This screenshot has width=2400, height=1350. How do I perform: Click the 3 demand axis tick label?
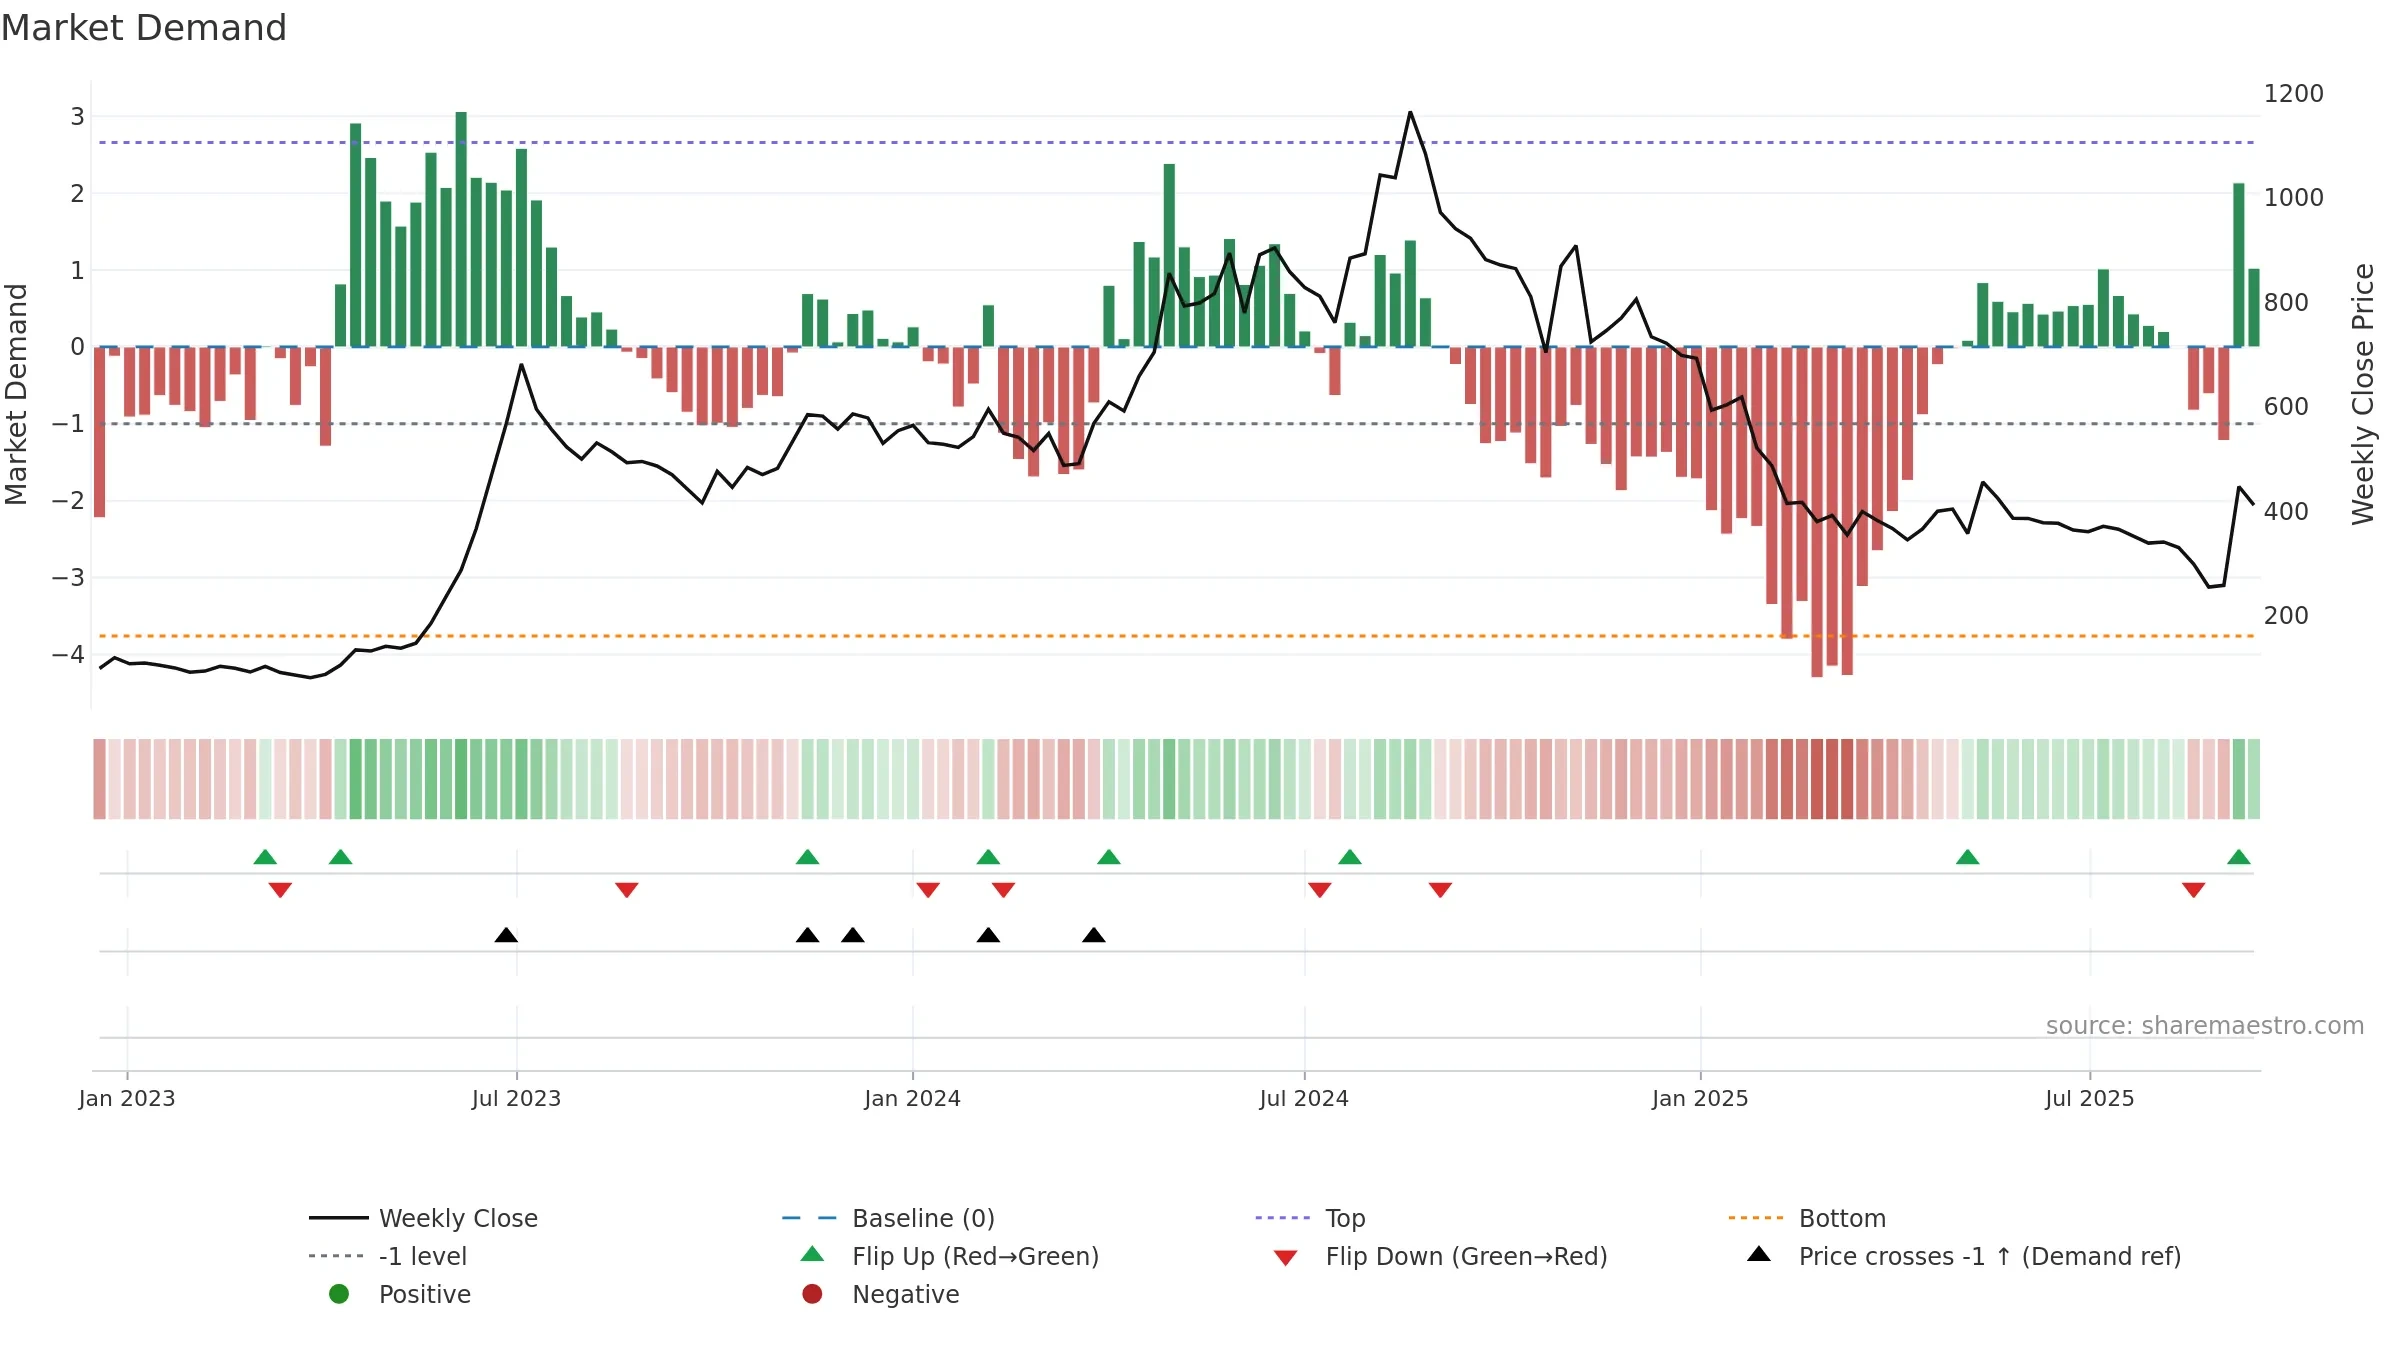(77, 117)
